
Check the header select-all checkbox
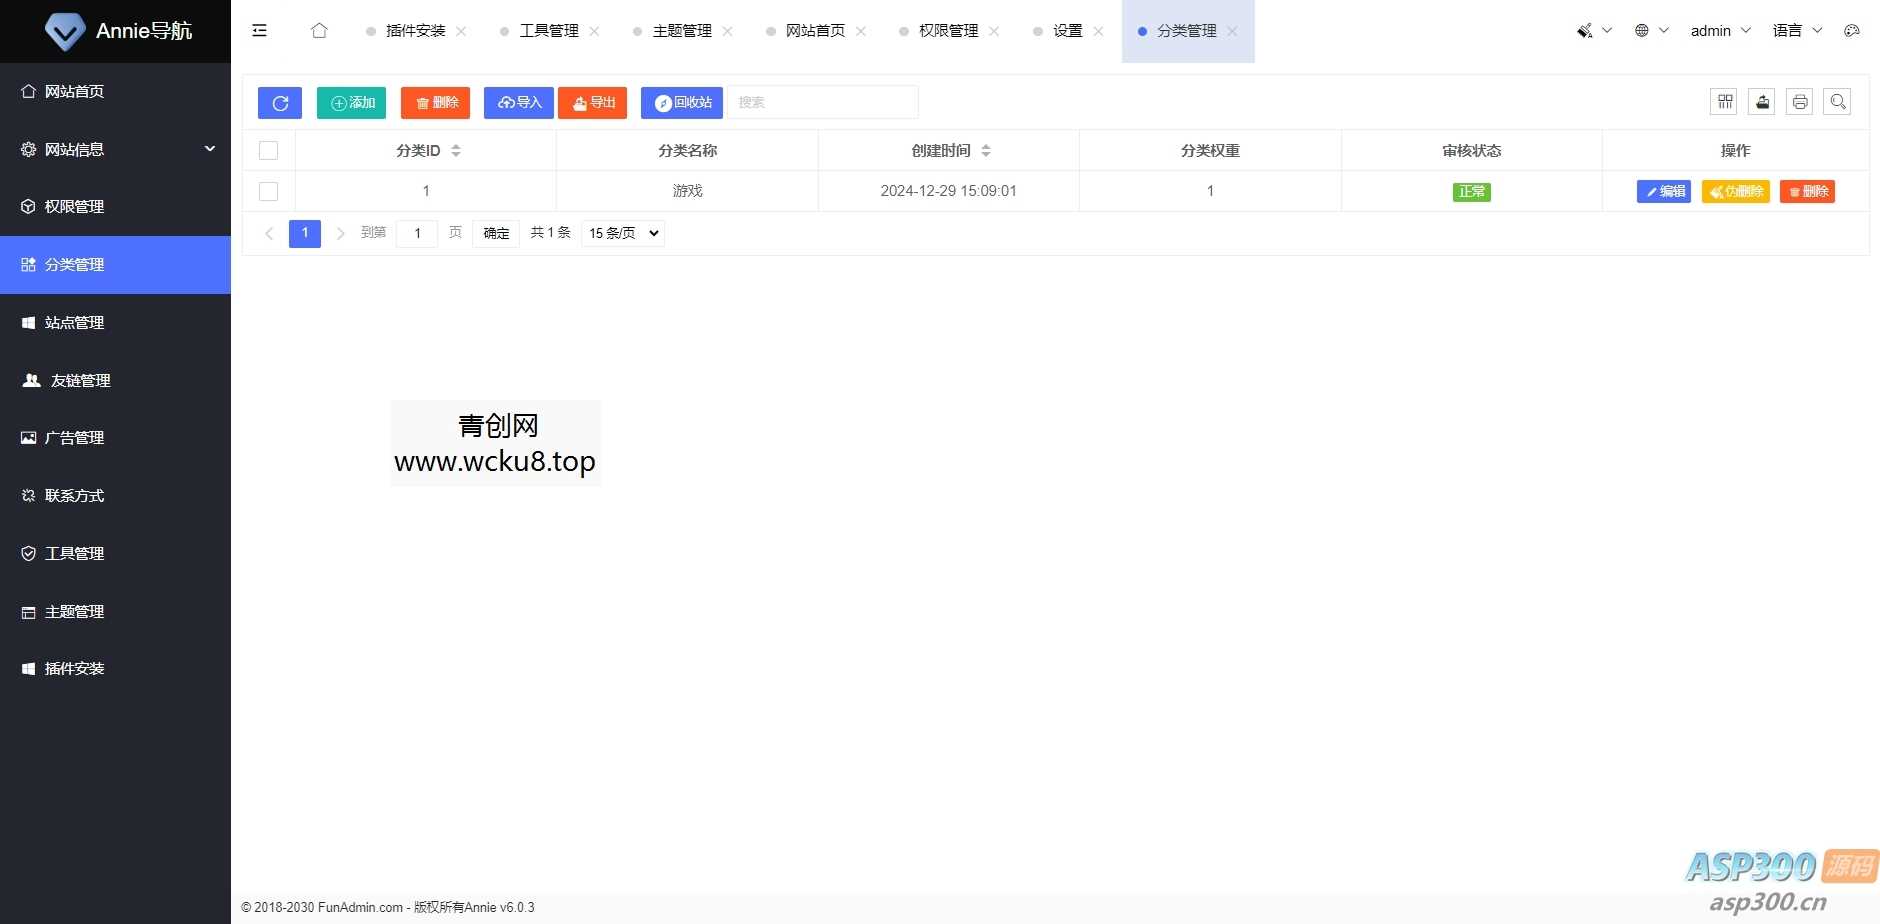point(268,150)
